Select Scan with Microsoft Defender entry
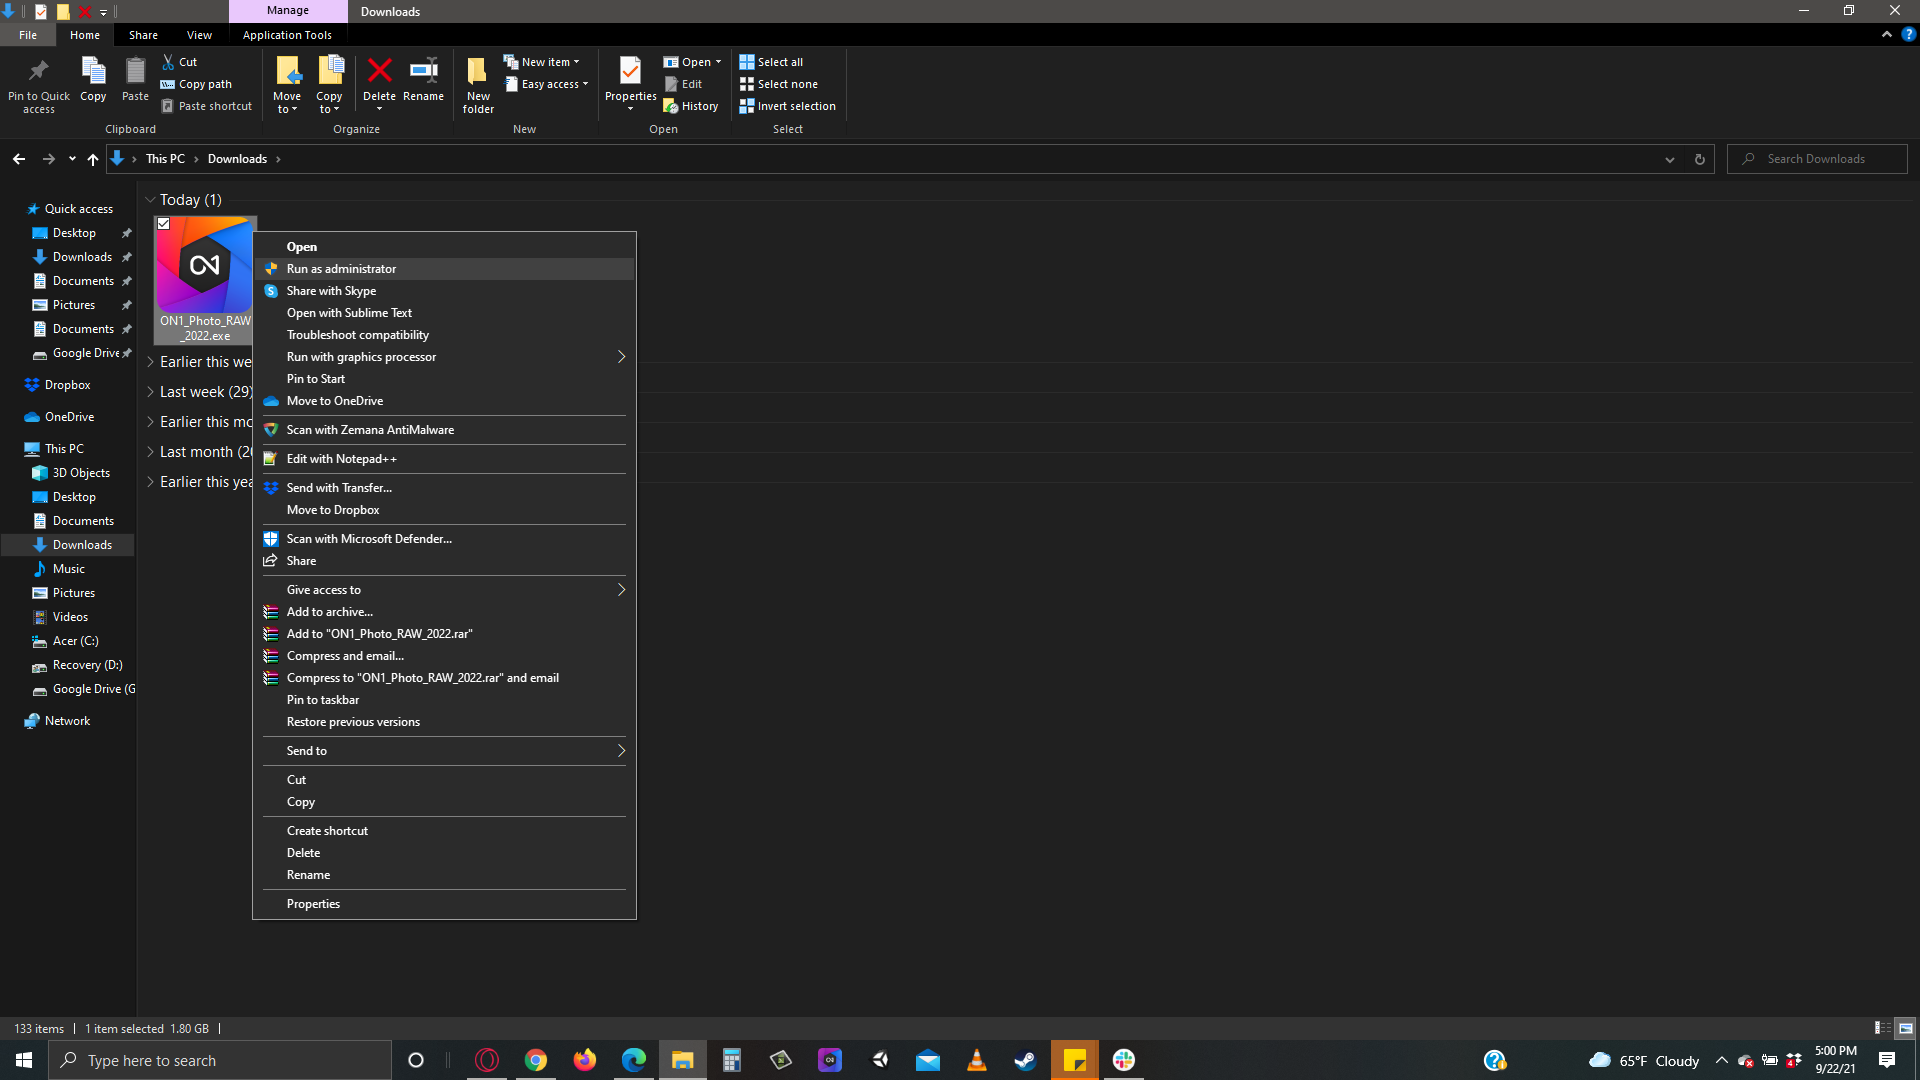This screenshot has width=1920, height=1080. [369, 539]
